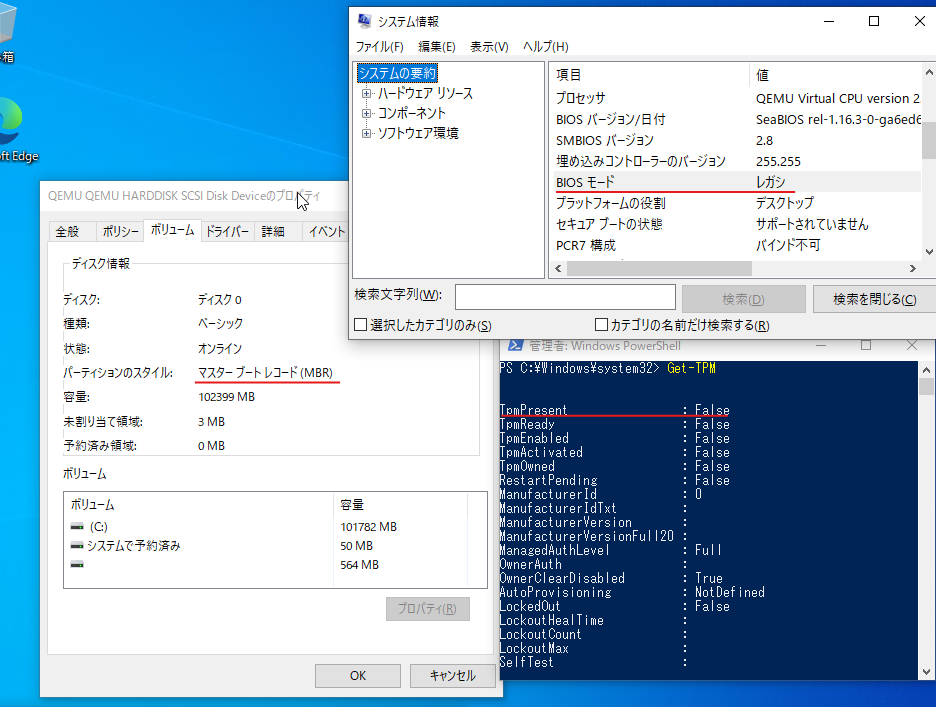Click the 項目 column header
This screenshot has height=707, width=936.
tap(650, 75)
